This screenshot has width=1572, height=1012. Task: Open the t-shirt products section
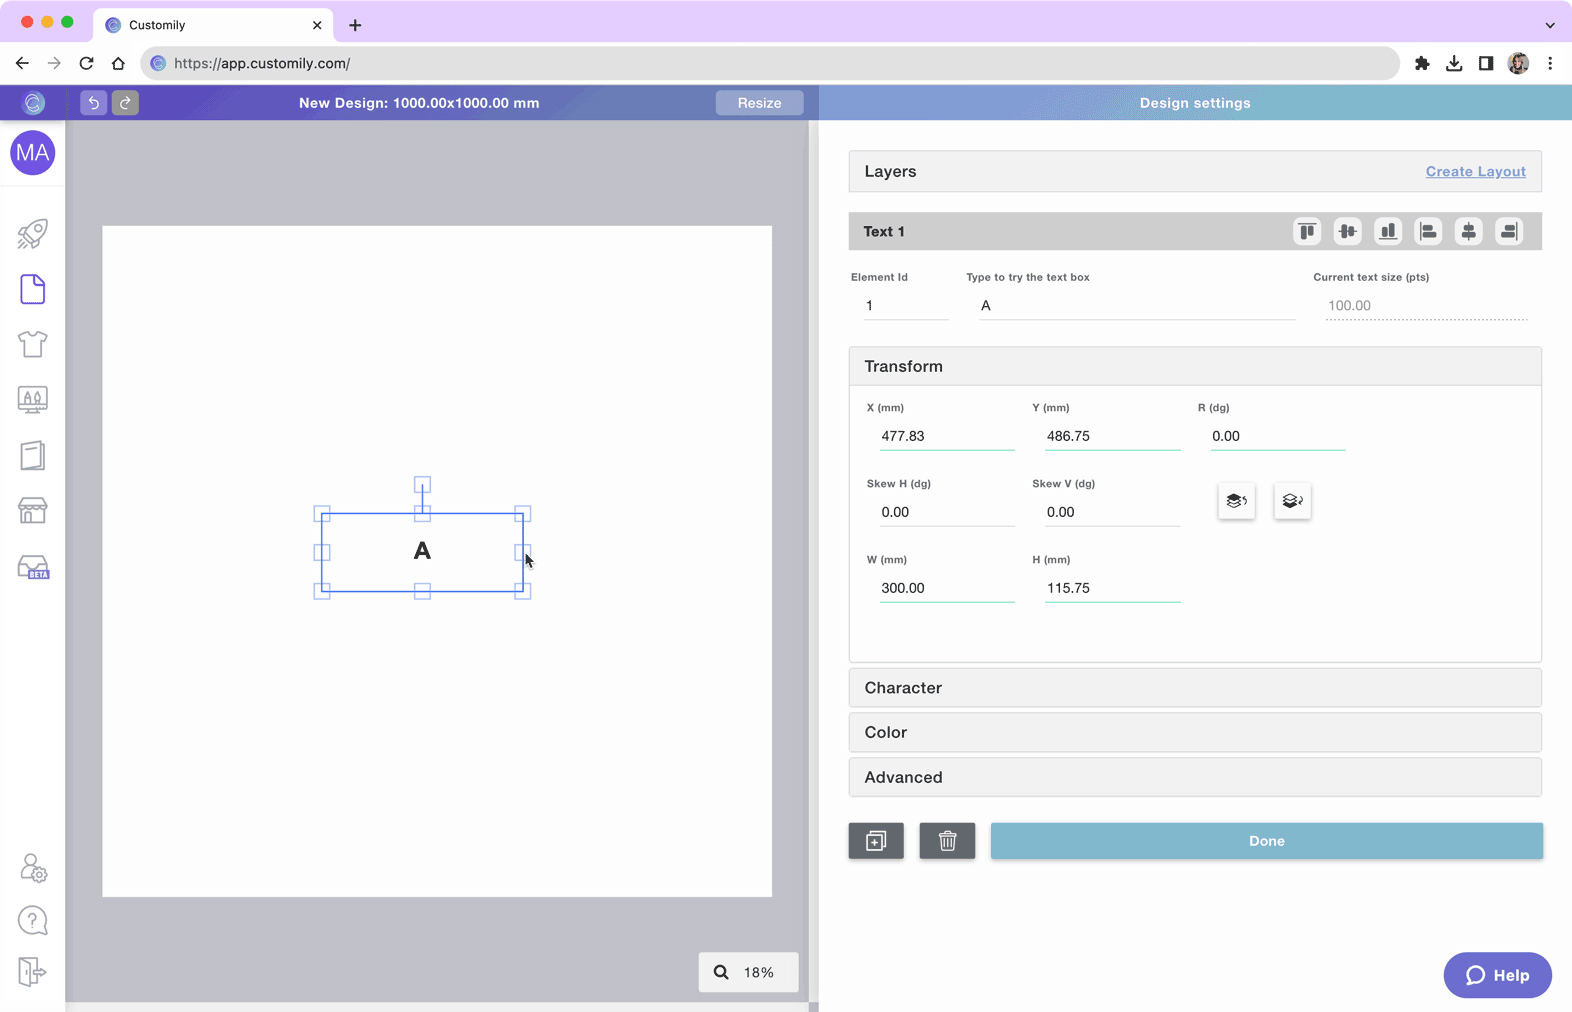tap(32, 344)
